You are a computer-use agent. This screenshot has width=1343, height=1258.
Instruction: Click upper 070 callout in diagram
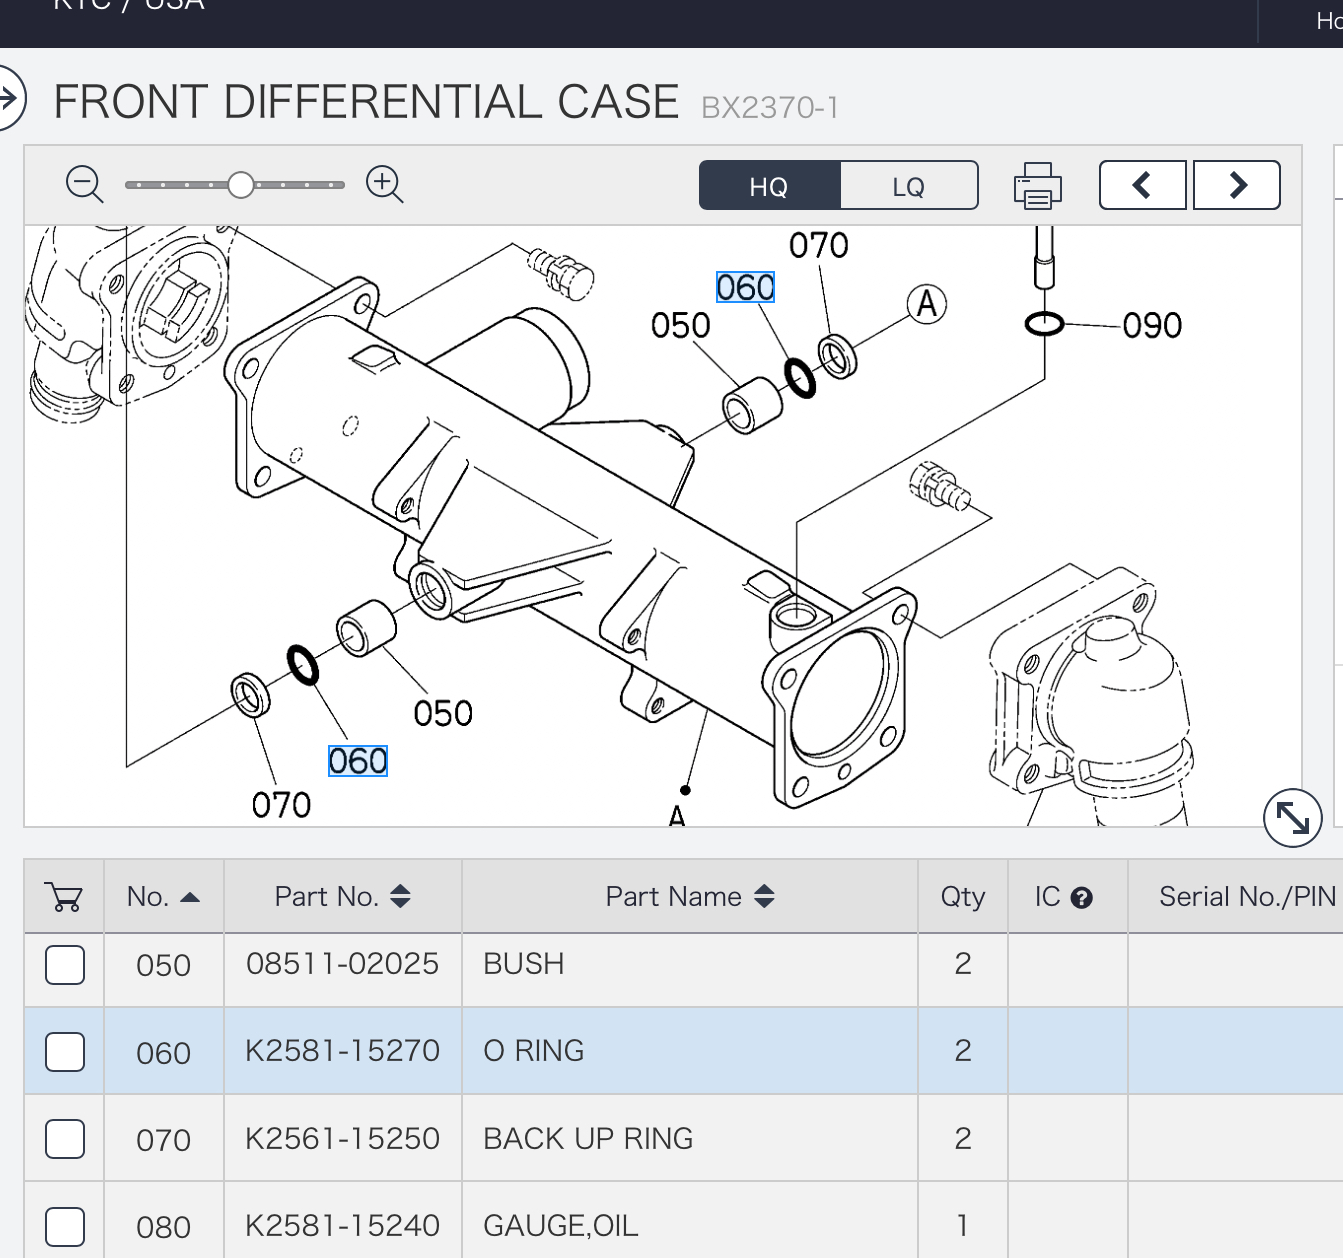tap(819, 245)
